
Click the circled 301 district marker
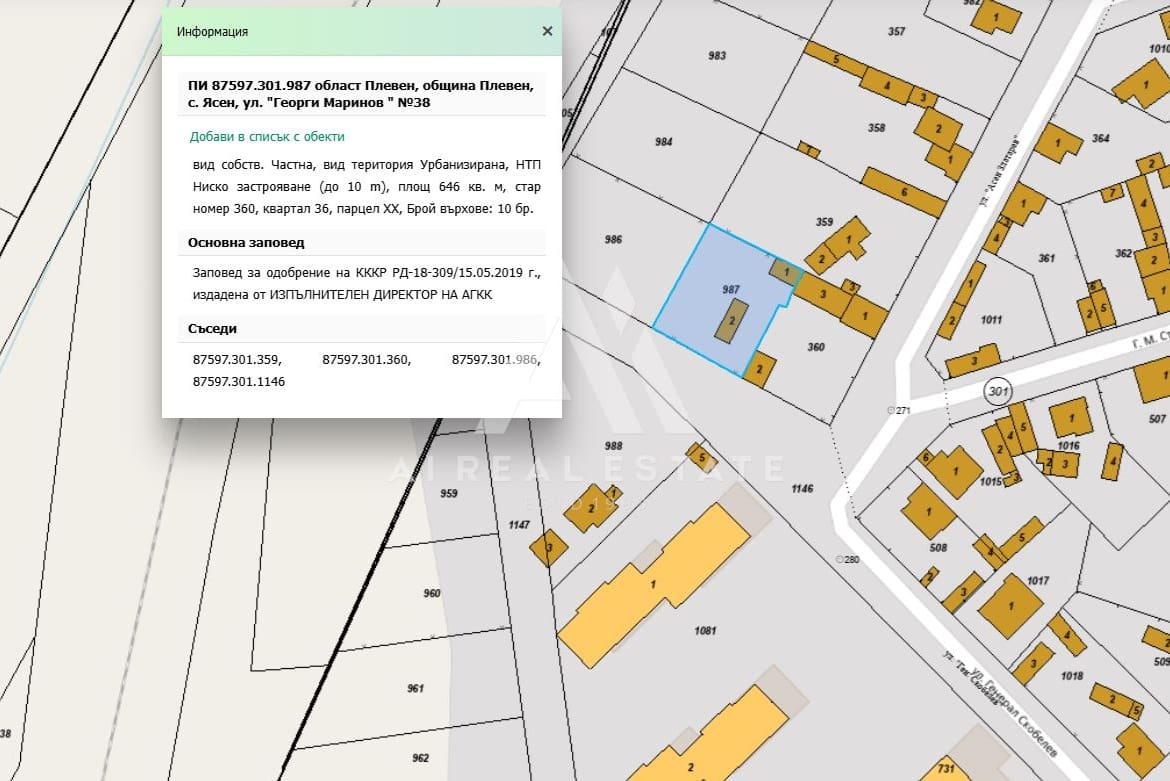(996, 389)
